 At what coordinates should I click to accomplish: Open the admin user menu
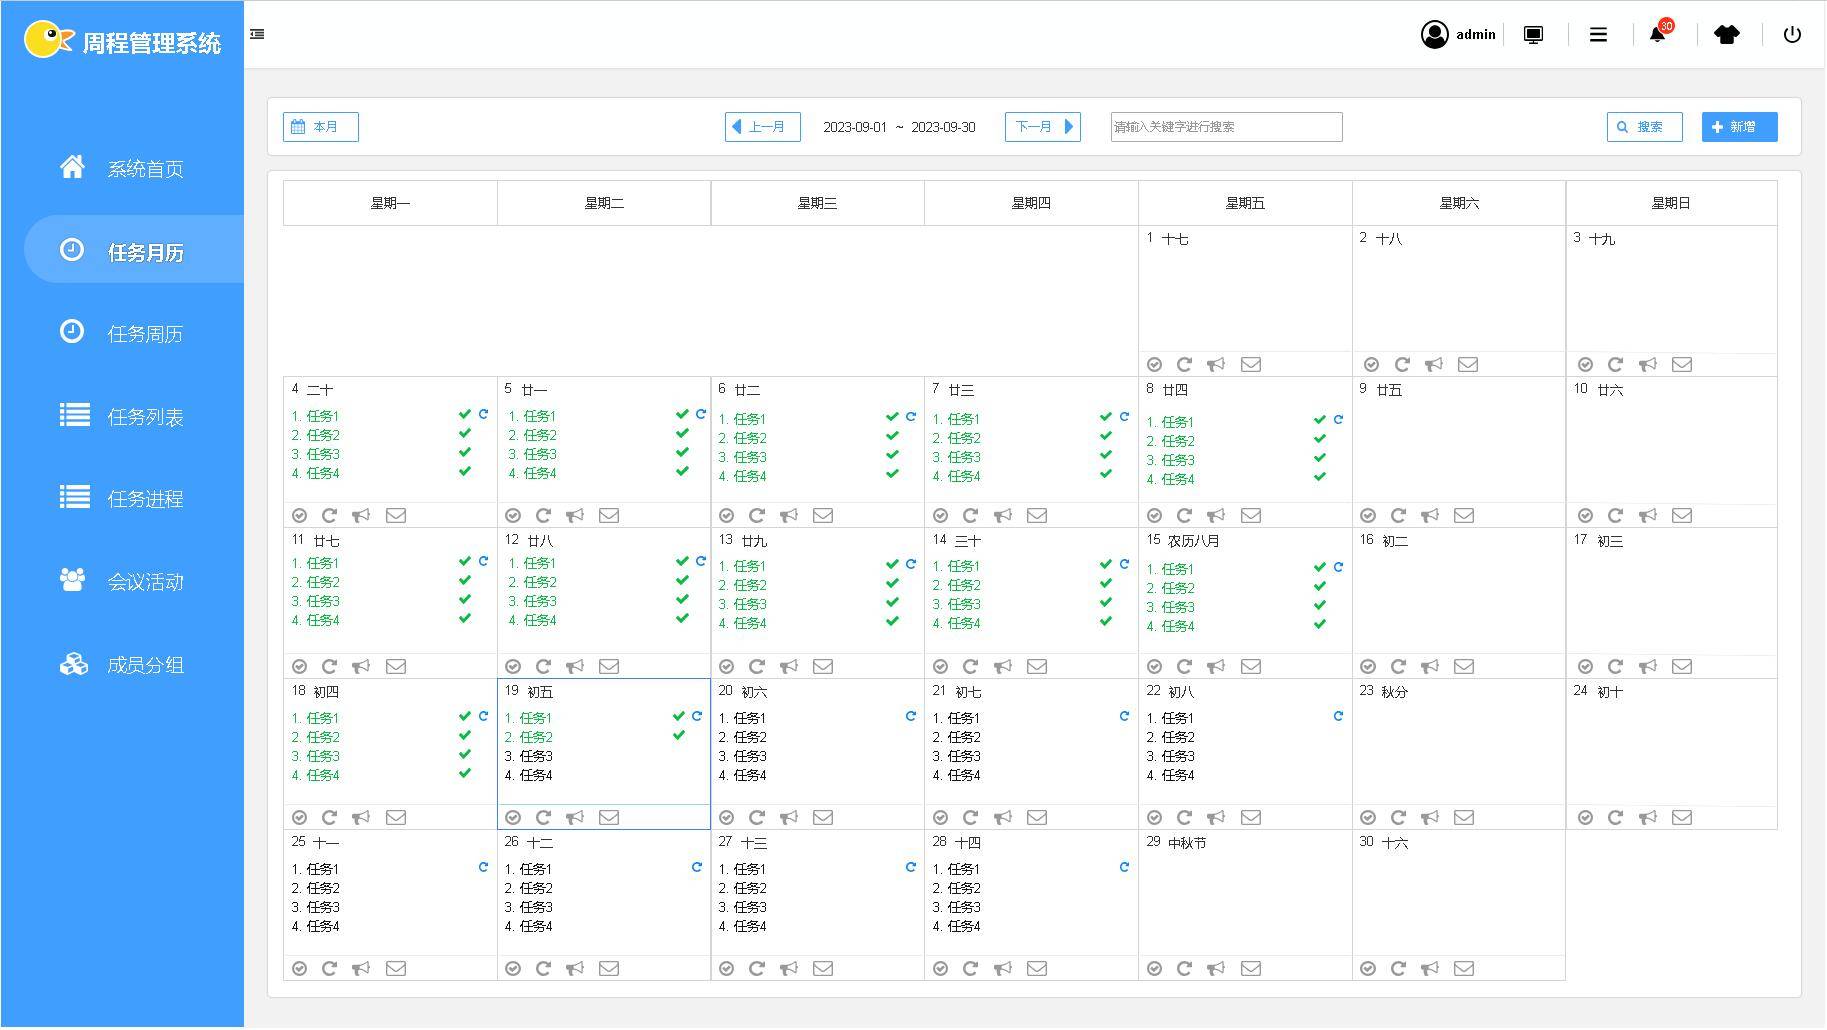(x=1458, y=35)
